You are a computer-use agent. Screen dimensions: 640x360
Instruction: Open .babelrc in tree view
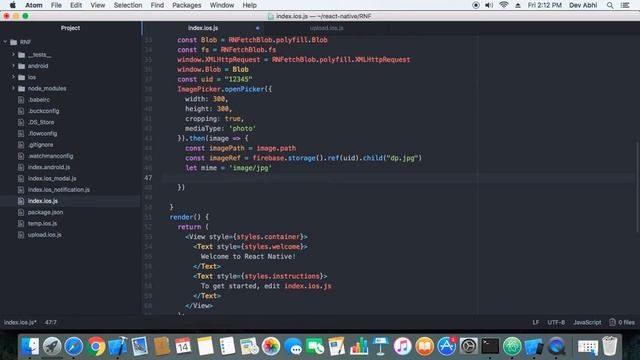(x=39, y=100)
